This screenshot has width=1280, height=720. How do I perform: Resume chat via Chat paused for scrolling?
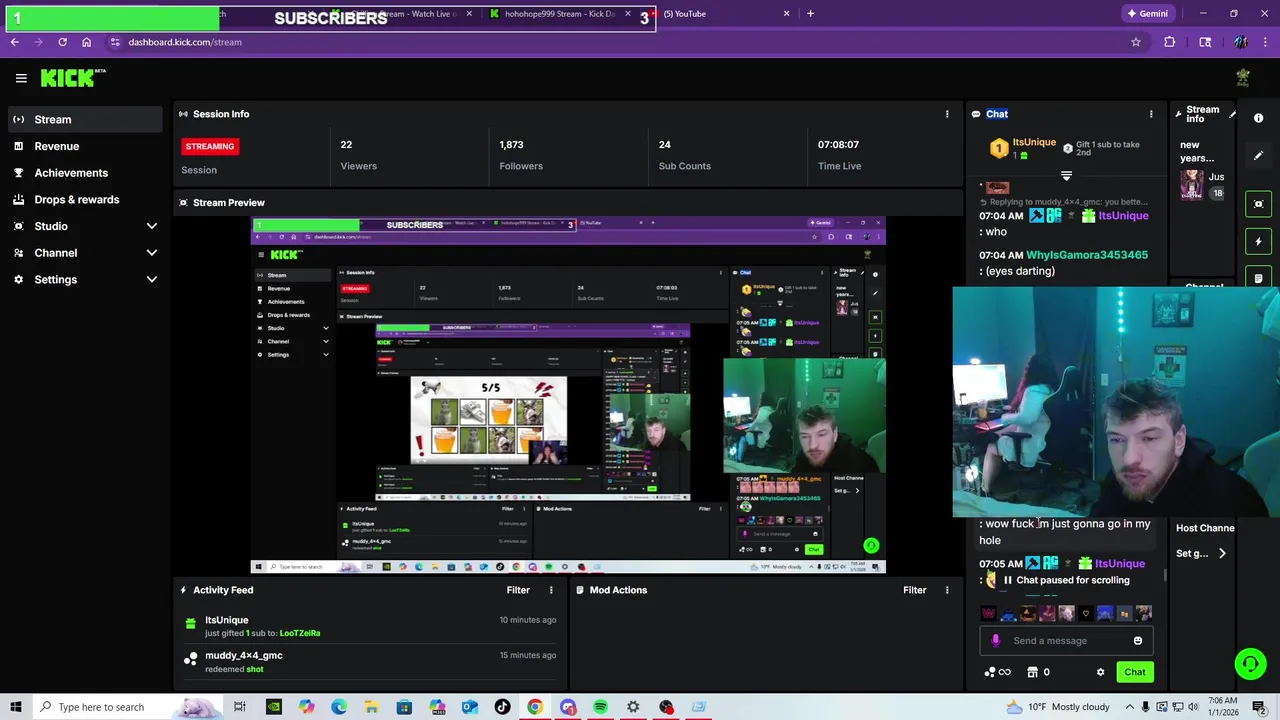coord(1066,580)
